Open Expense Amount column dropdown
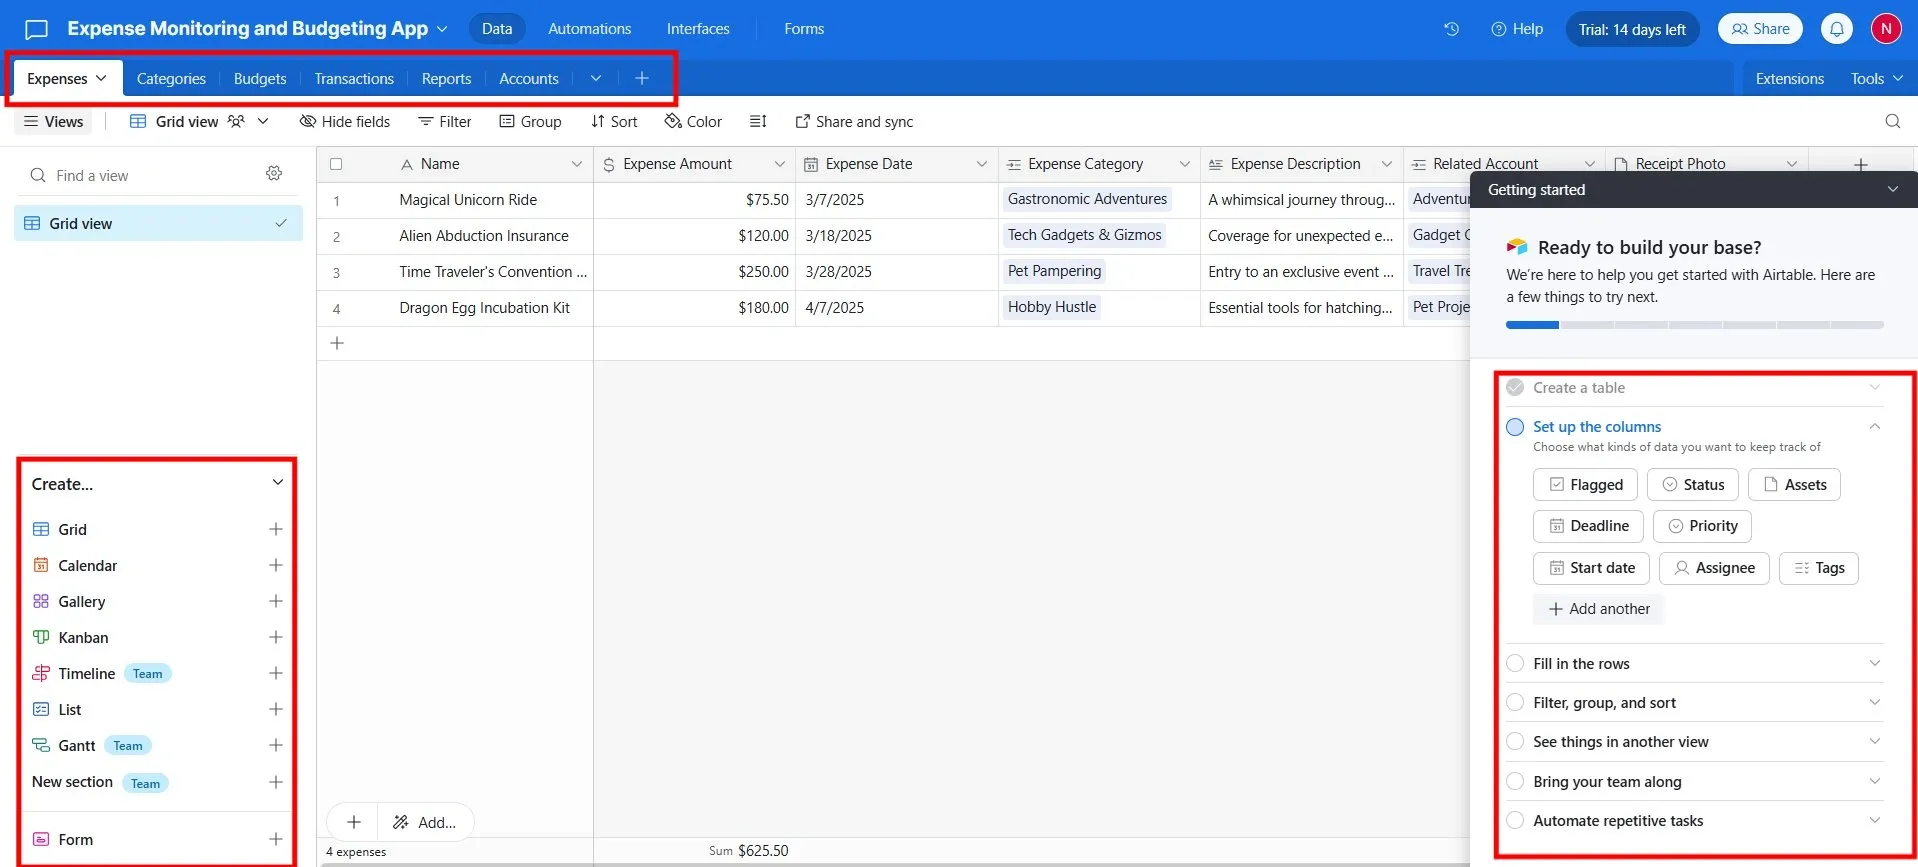 pyautogui.click(x=780, y=164)
